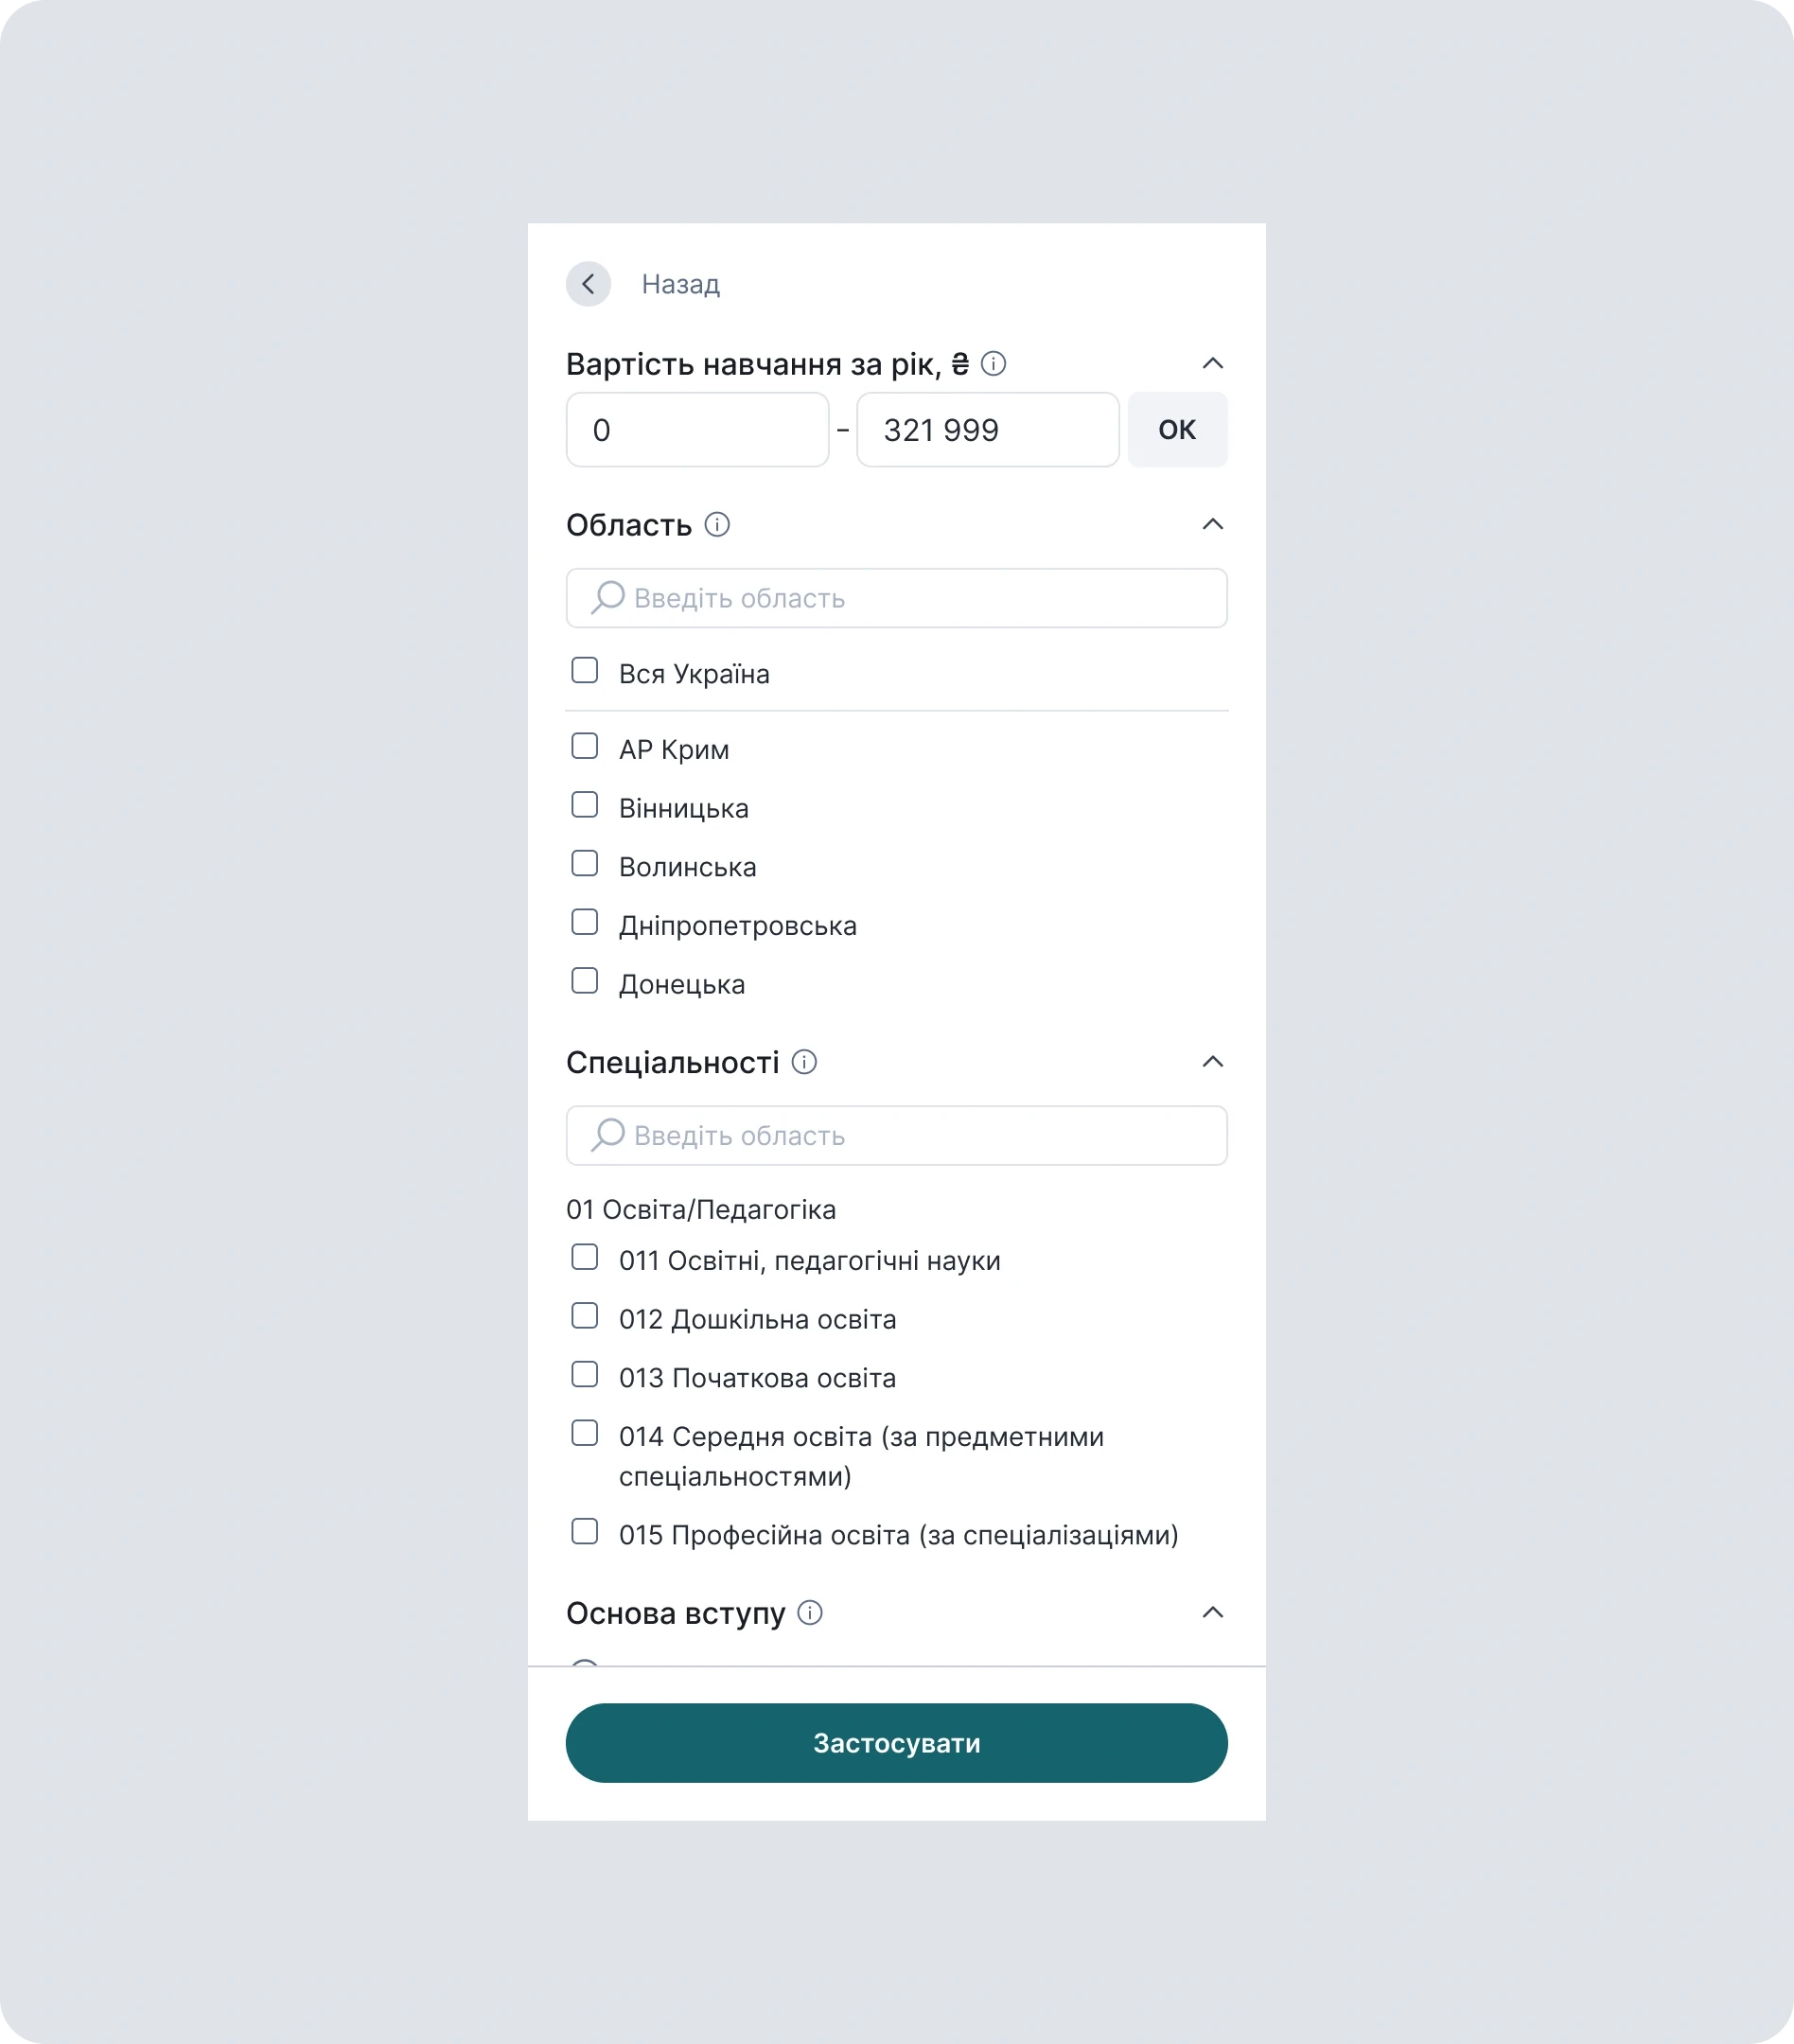
Task: Click the back arrow icon
Action: click(588, 284)
